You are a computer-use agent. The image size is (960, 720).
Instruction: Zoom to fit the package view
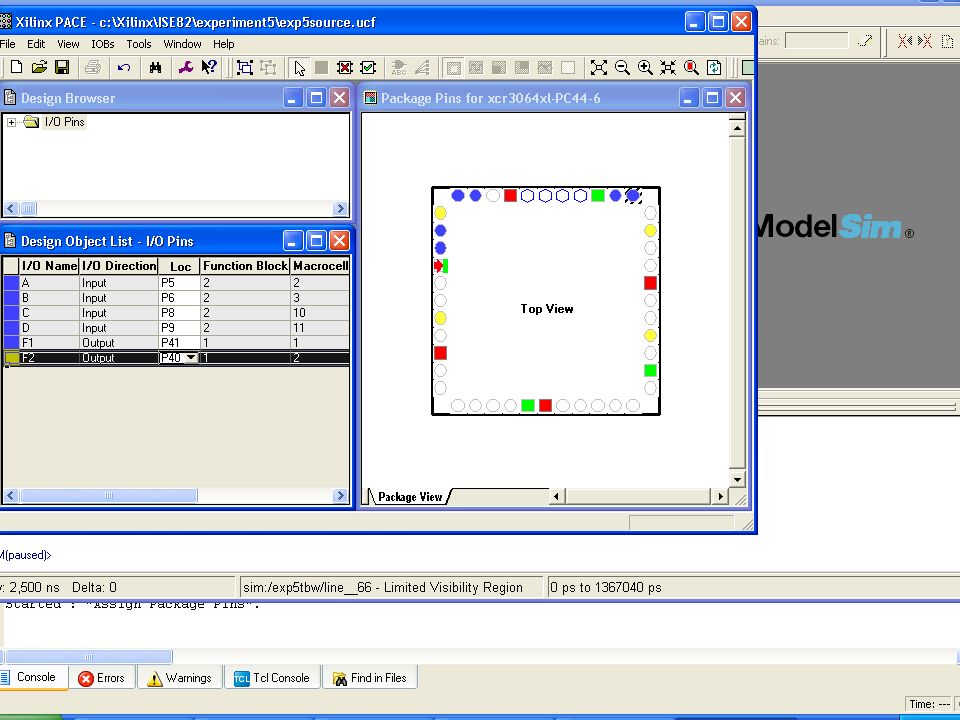click(x=599, y=67)
